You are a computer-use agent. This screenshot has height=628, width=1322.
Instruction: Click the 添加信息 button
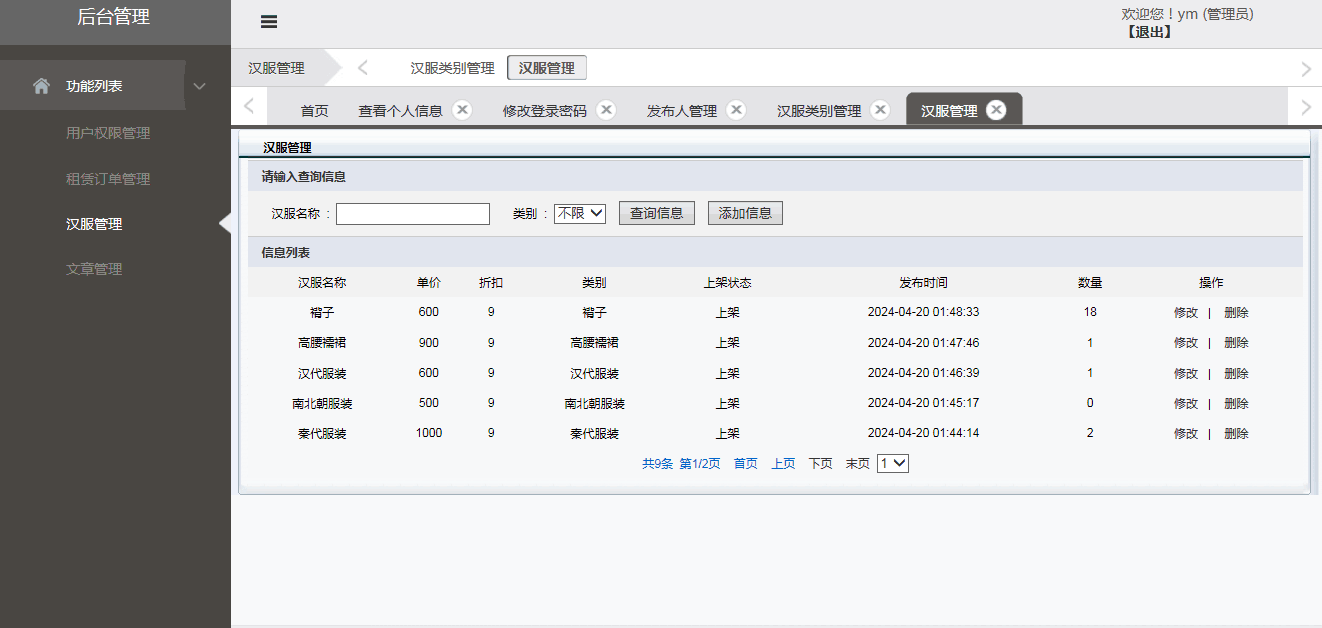pos(745,213)
